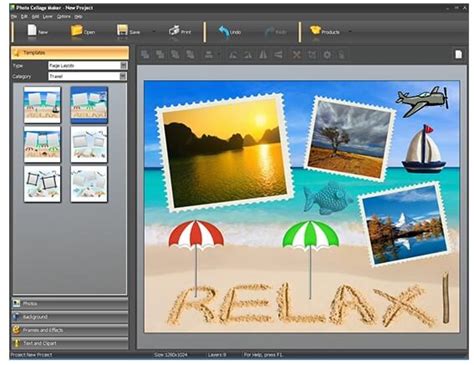The height and width of the screenshot is (365, 474).
Task: Expand the Frames and Effects section
Action: (x=70, y=330)
